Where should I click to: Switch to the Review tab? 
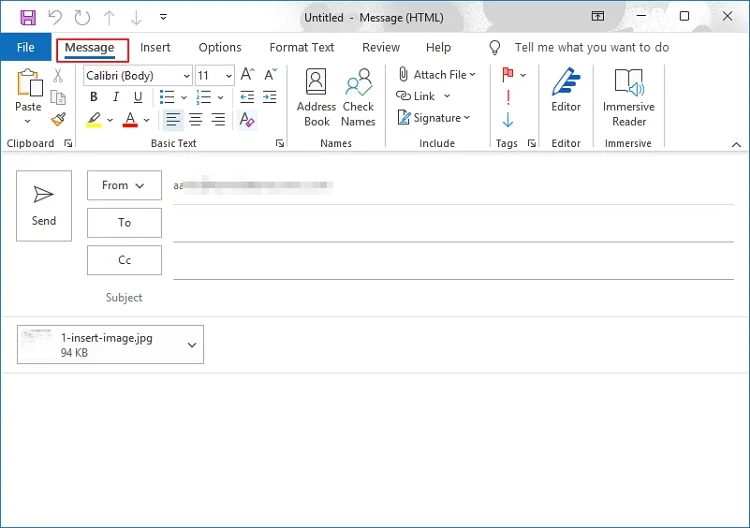point(381,47)
